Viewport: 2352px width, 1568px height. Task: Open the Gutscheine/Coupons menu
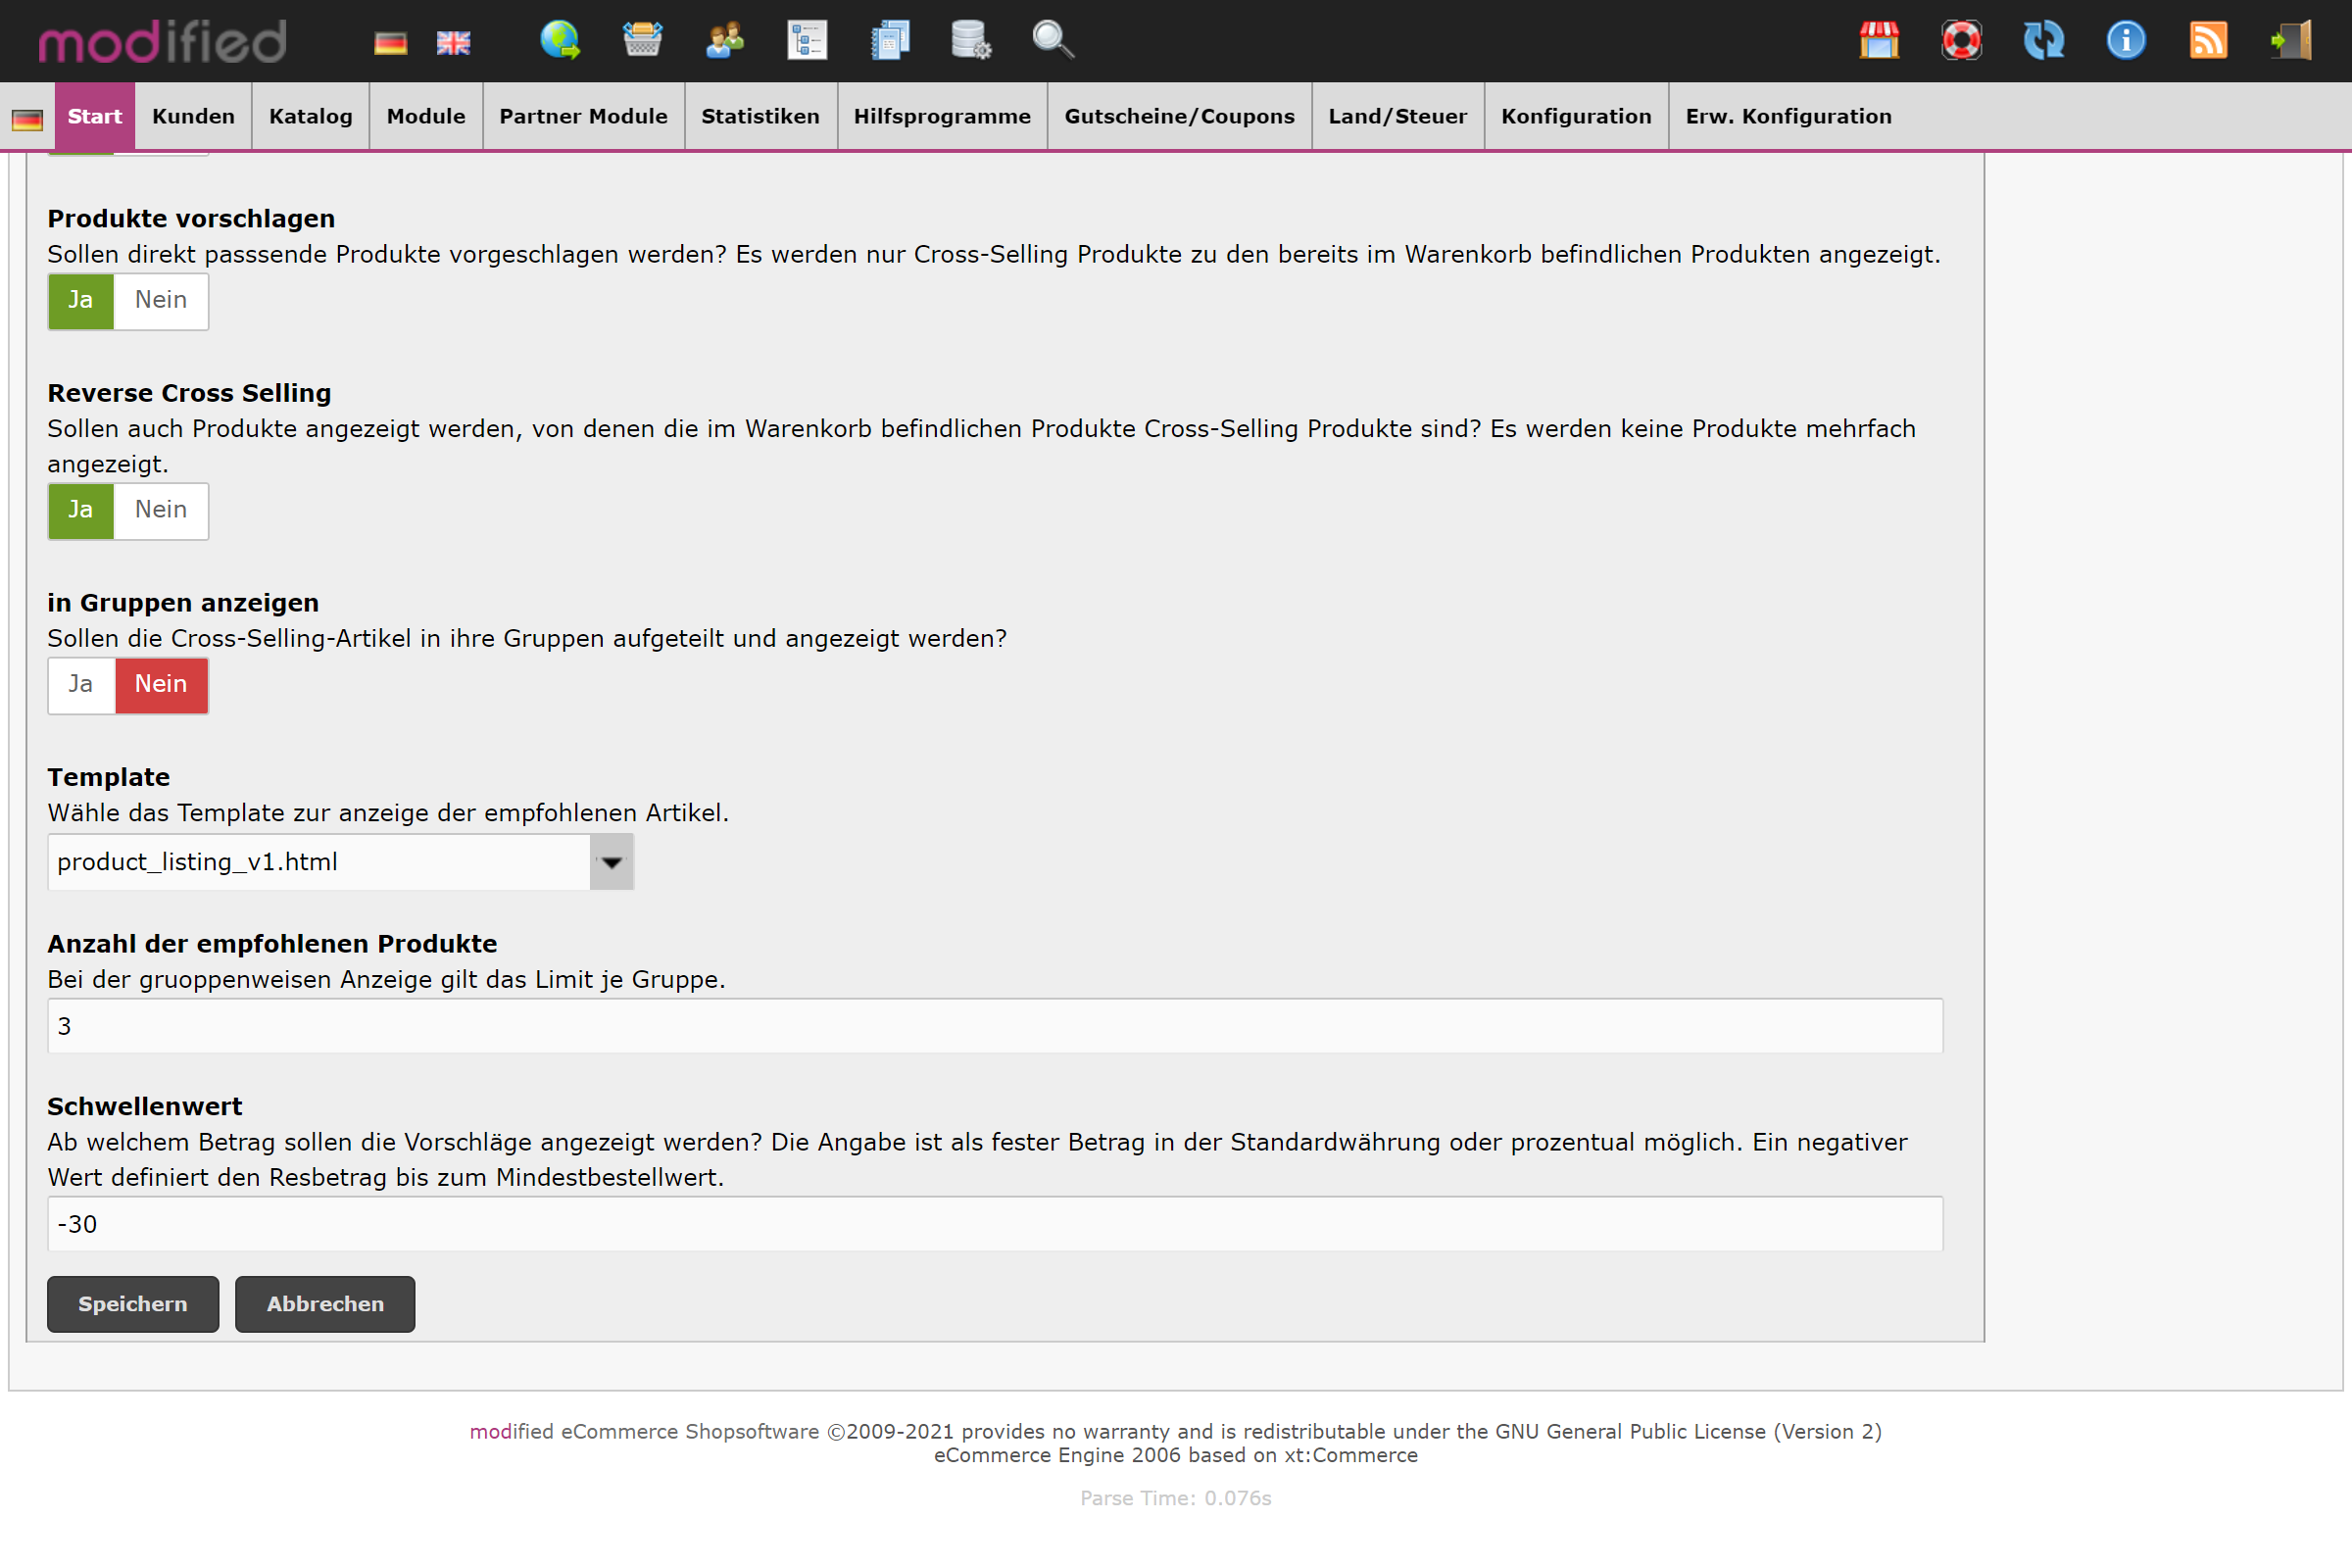pyautogui.click(x=1179, y=116)
